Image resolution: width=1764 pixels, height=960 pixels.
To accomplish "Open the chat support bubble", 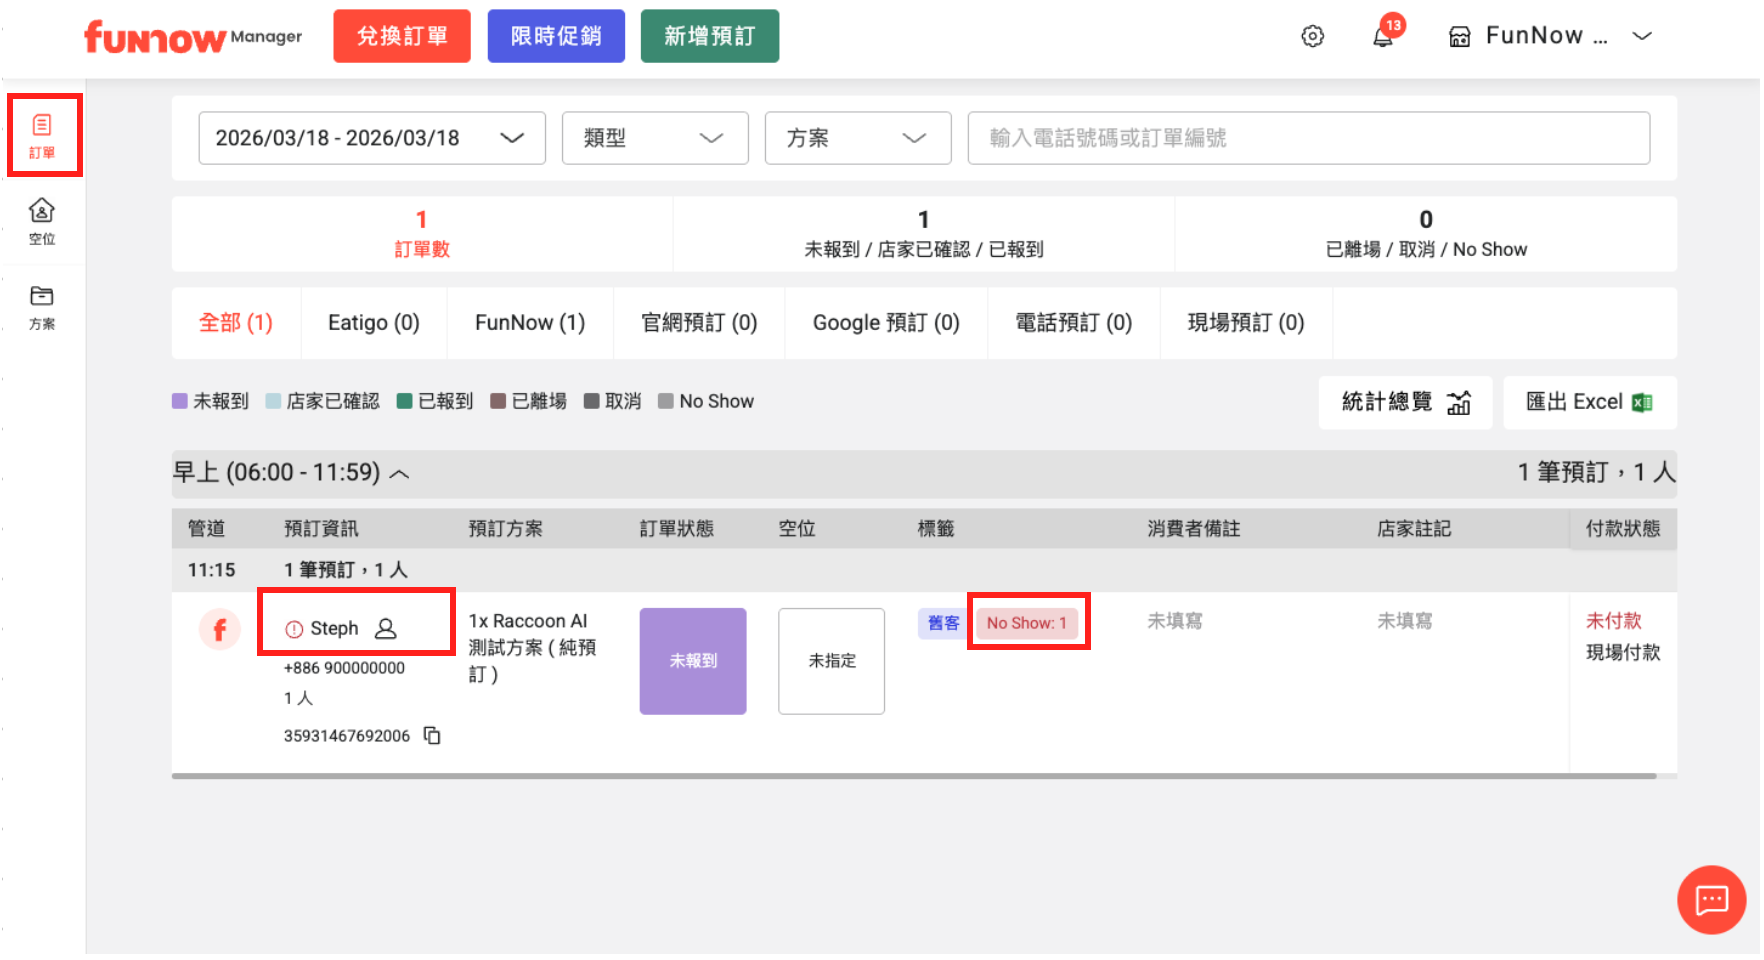I will (1710, 900).
